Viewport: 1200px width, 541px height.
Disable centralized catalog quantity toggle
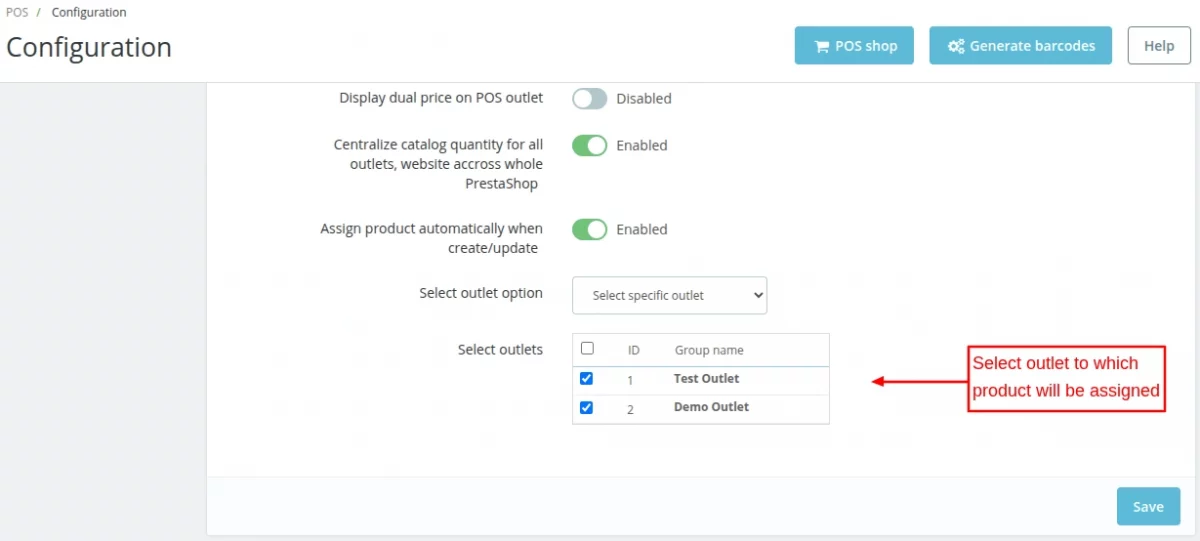click(x=589, y=146)
